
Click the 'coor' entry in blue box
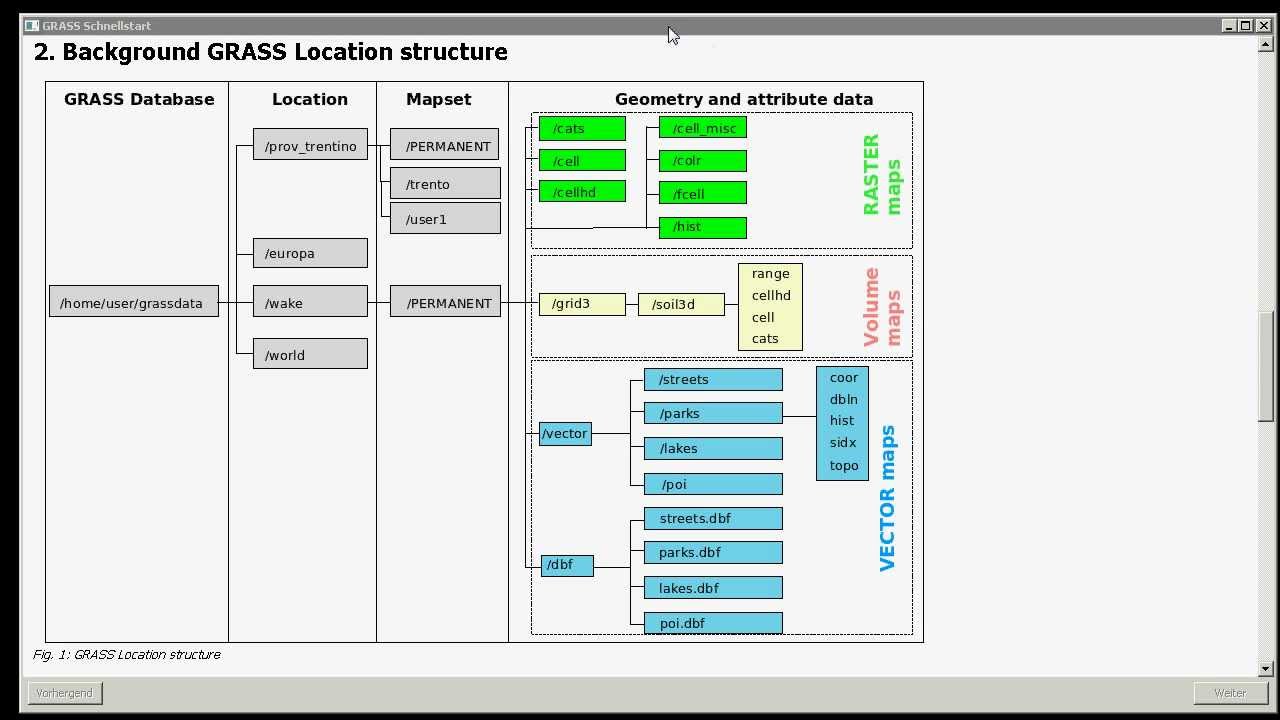844,378
